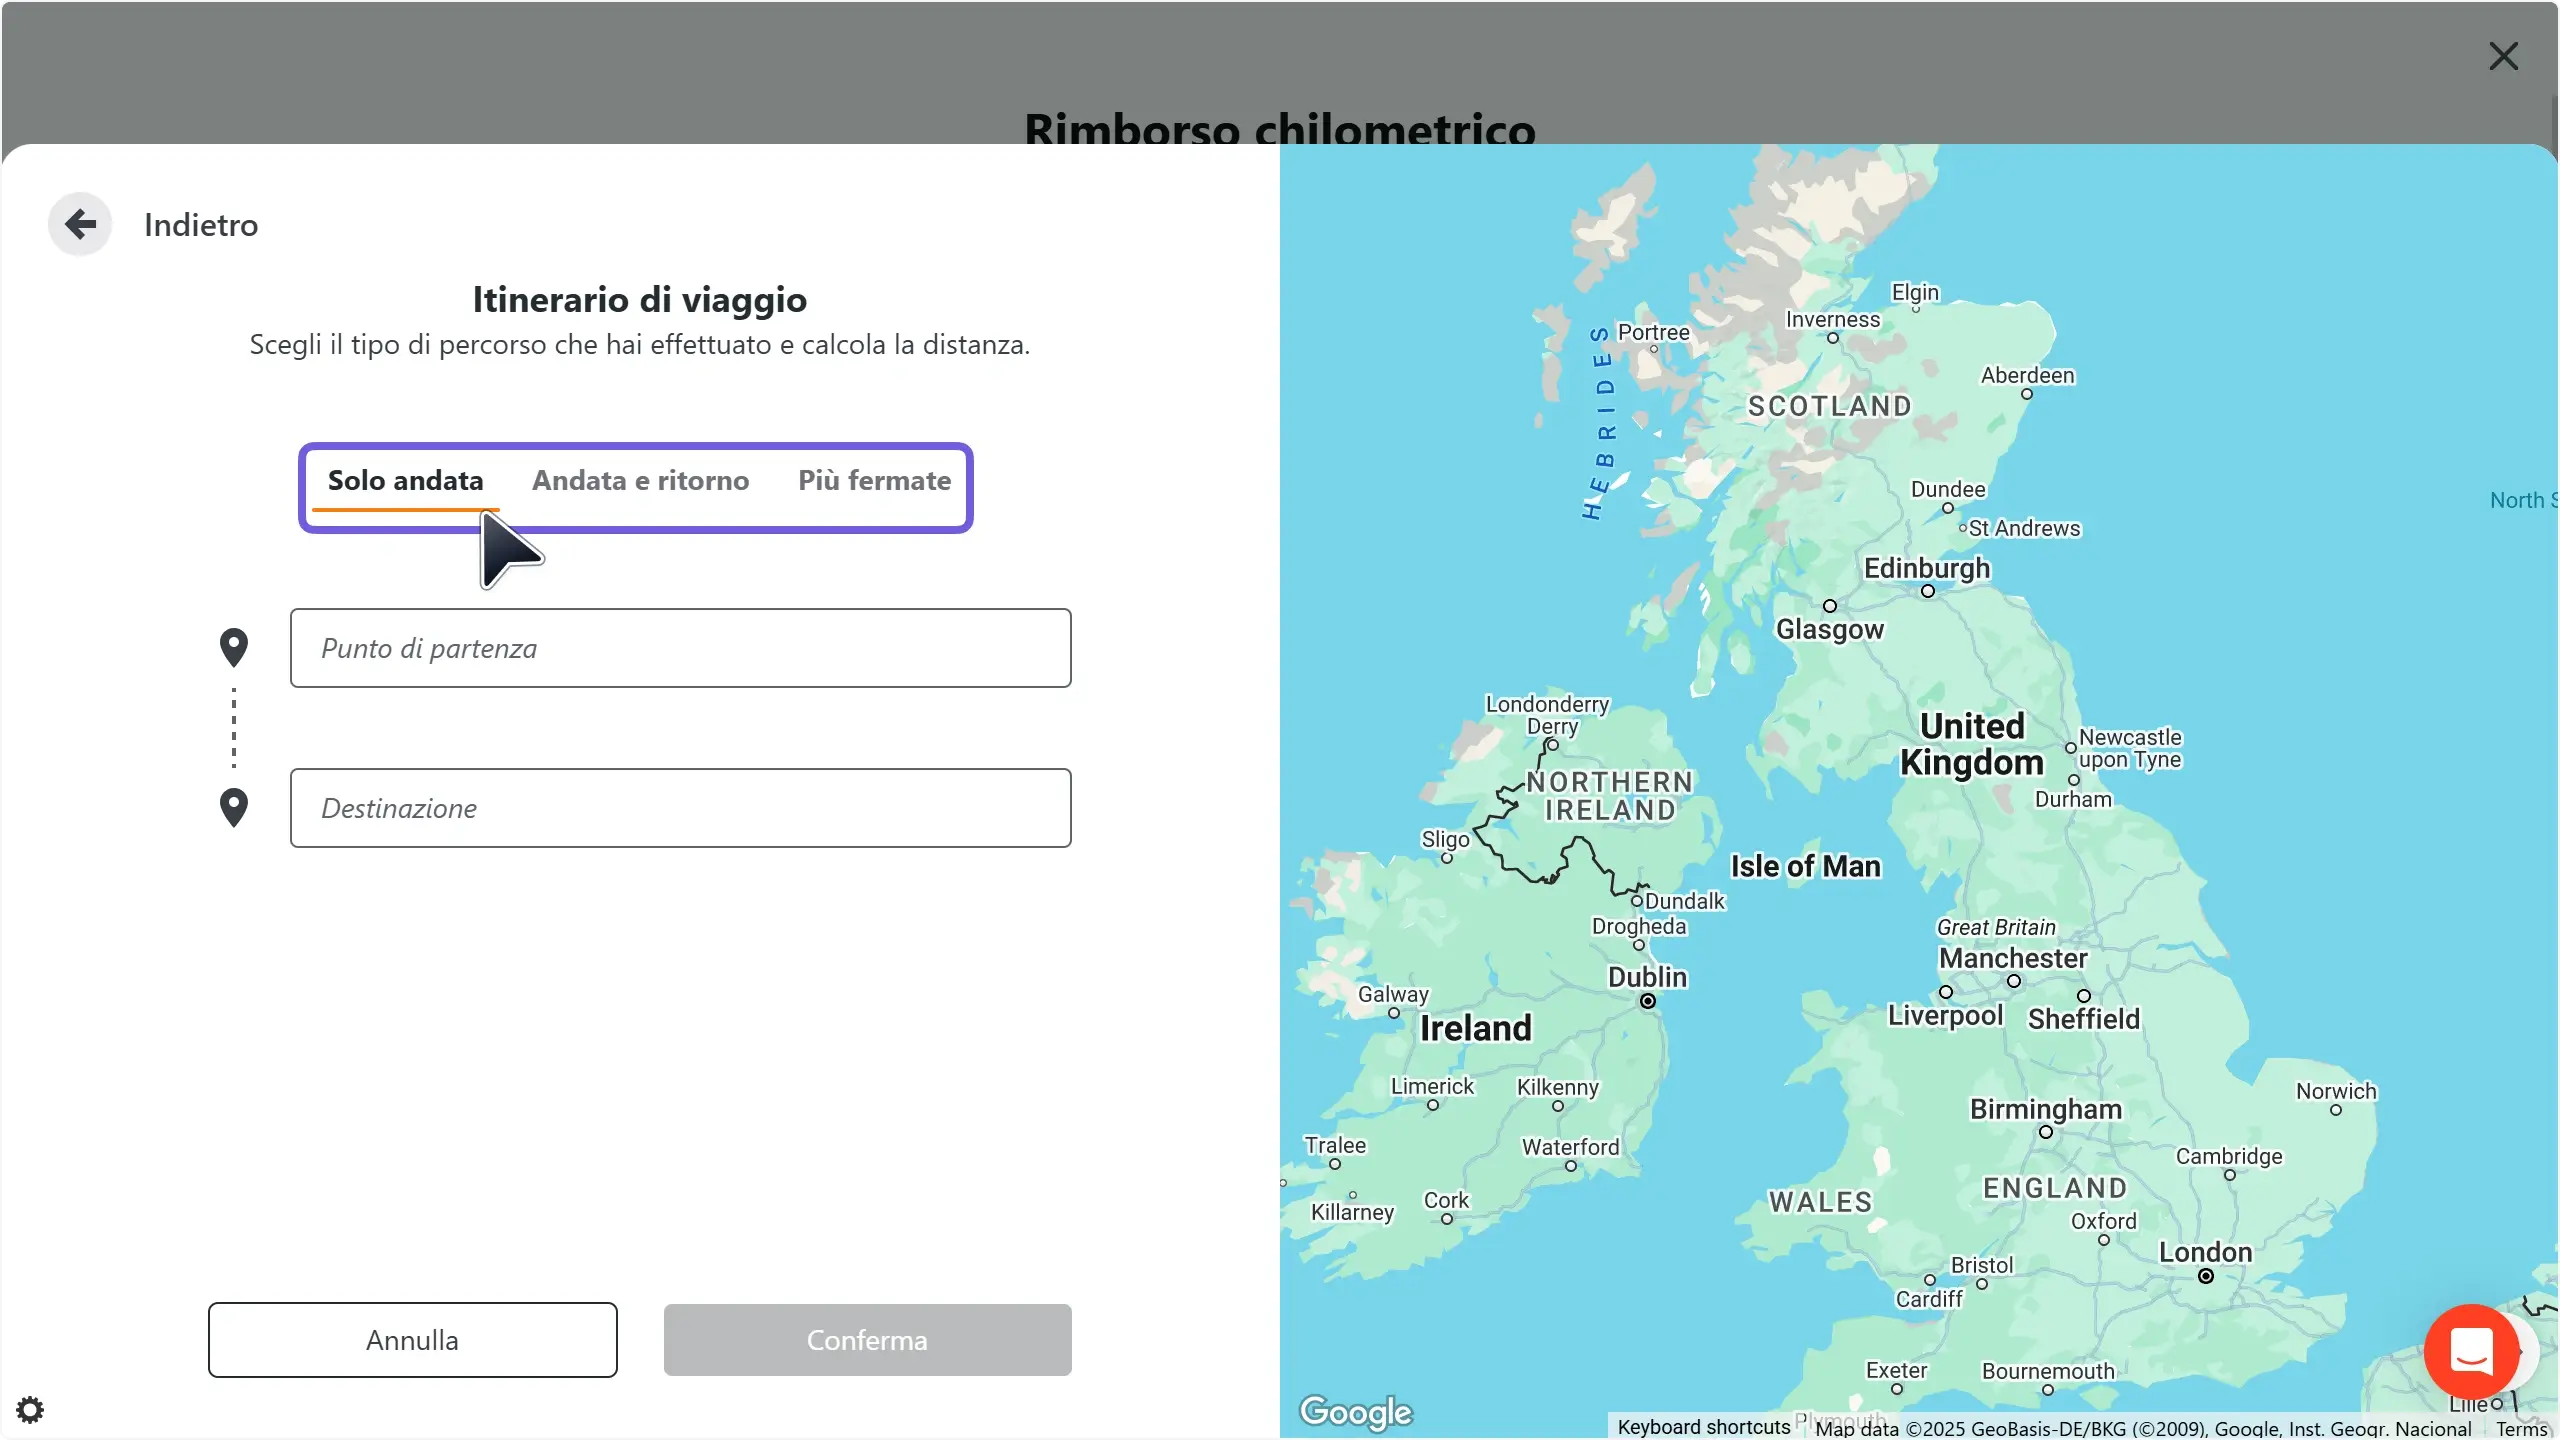The height and width of the screenshot is (1440, 2560).
Task: Open the red chat support widget
Action: 2471,1351
